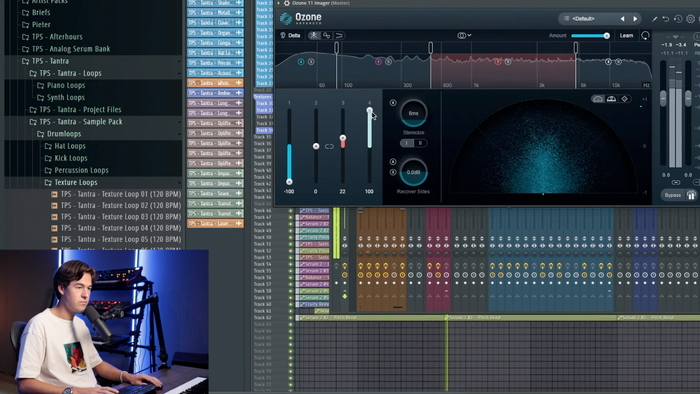
Task: Click the Amount slider handle
Action: tap(606, 36)
